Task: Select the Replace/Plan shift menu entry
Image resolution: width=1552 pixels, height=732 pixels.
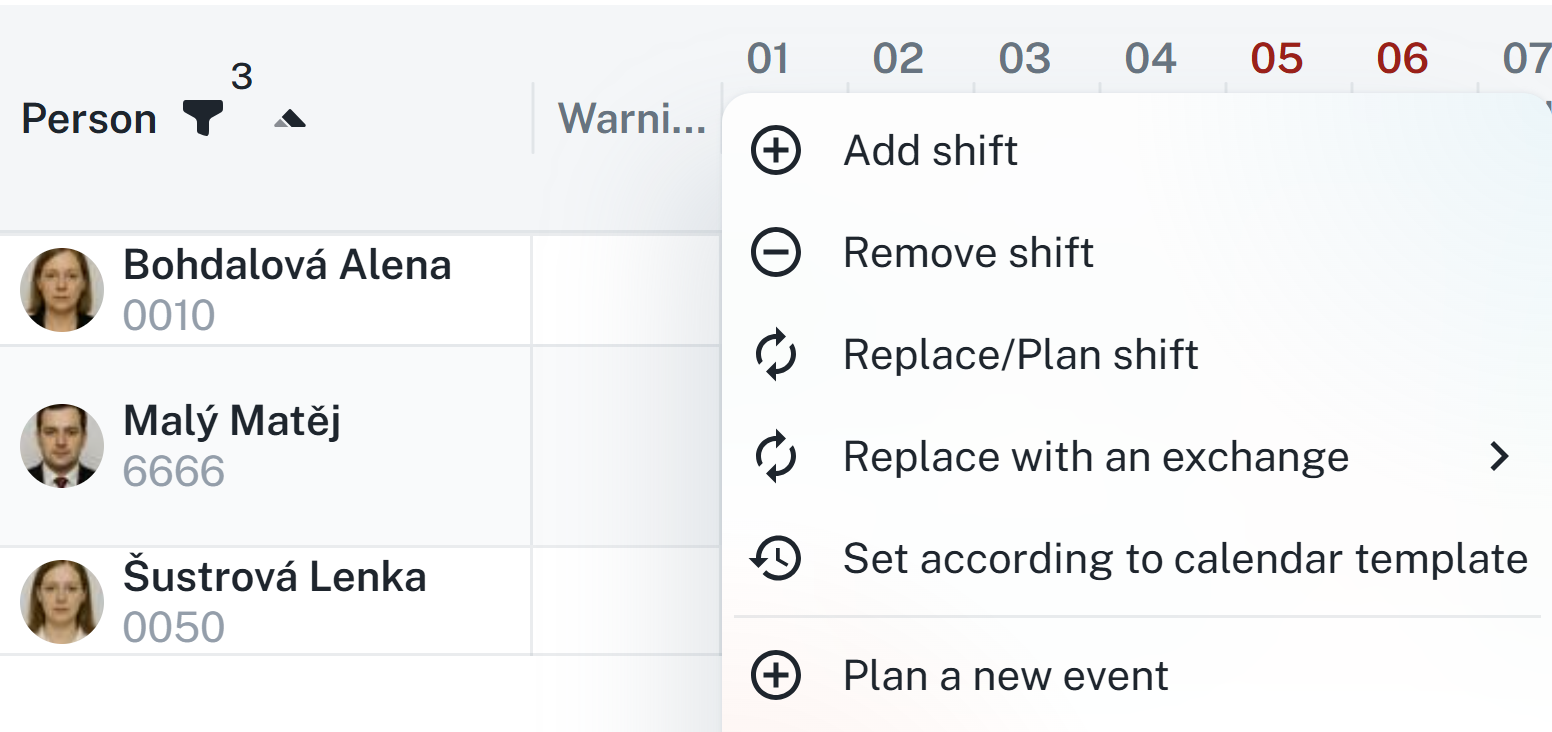Action: 1020,355
